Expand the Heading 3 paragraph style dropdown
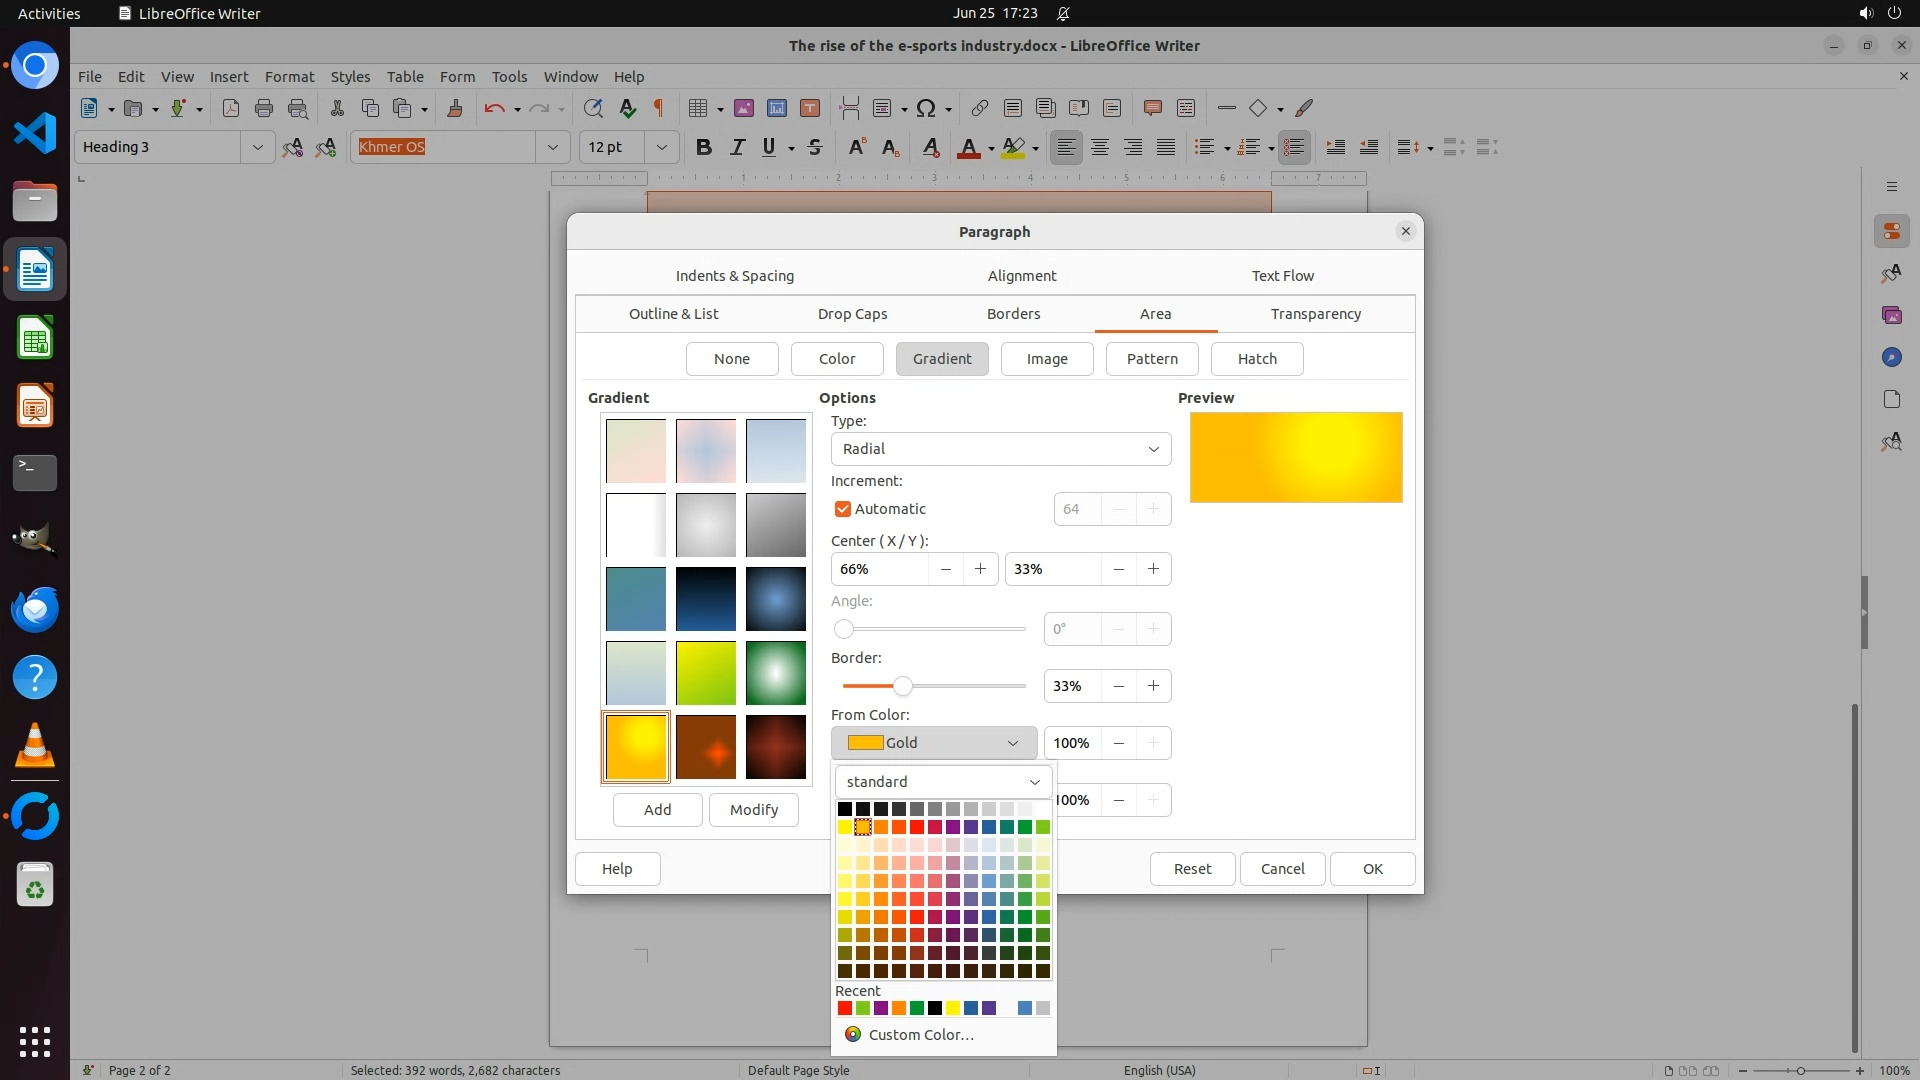 [x=257, y=147]
